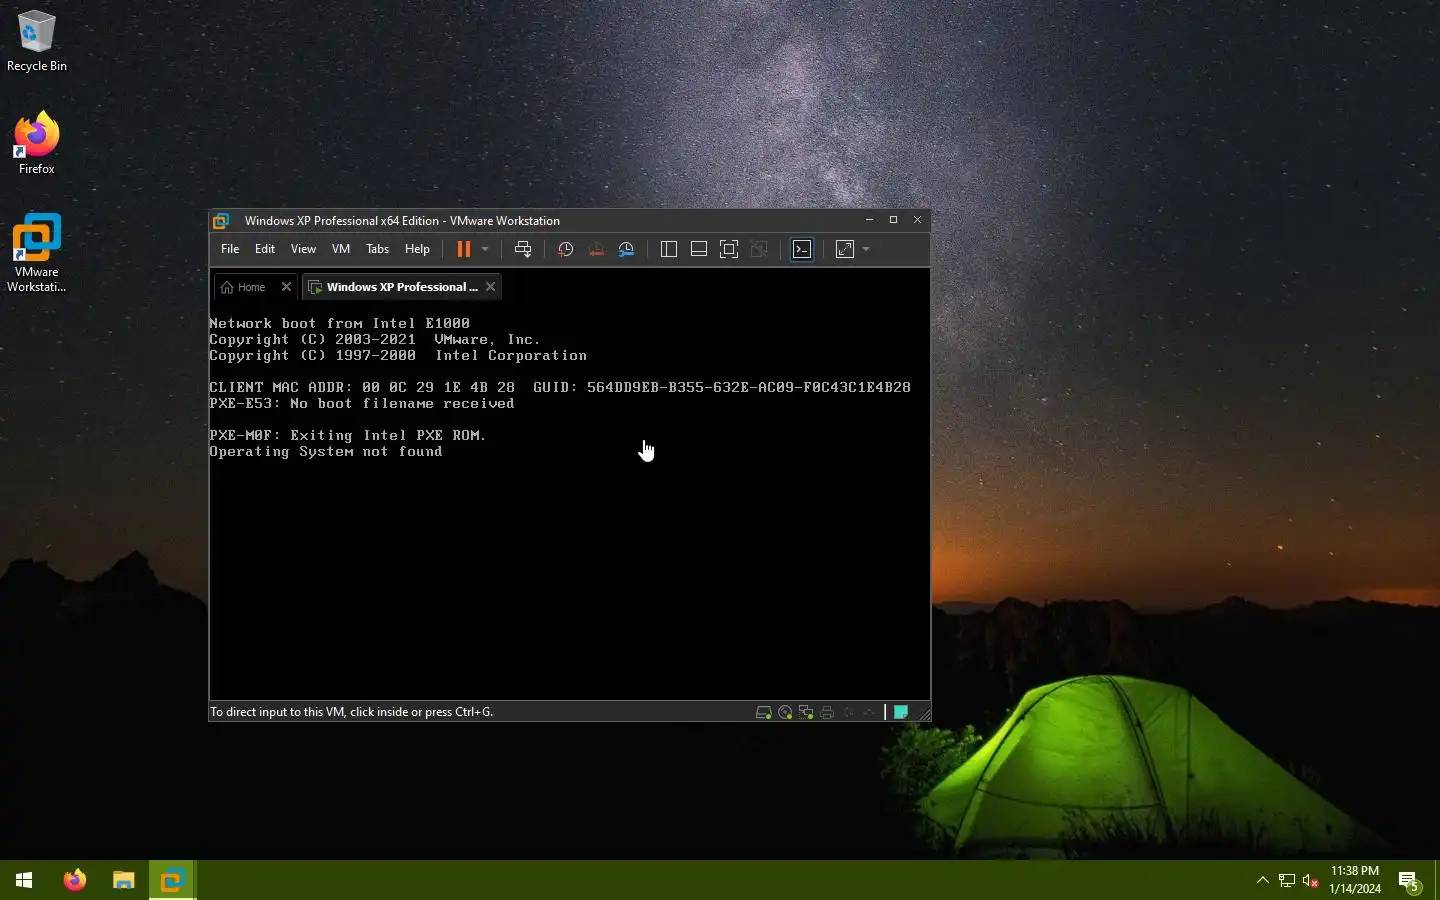1440x900 pixels.
Task: Open Firefox from the taskbar
Action: point(75,880)
